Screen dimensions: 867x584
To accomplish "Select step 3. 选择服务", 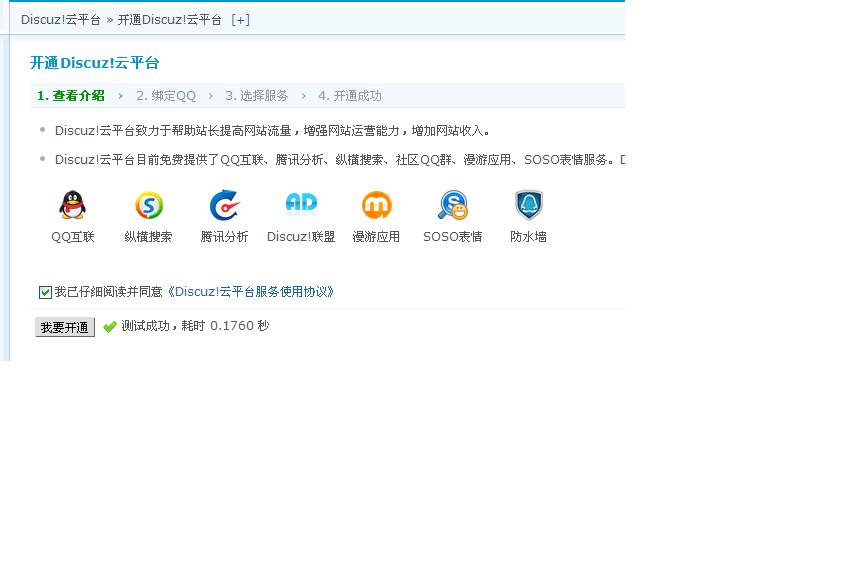I will (257, 96).
